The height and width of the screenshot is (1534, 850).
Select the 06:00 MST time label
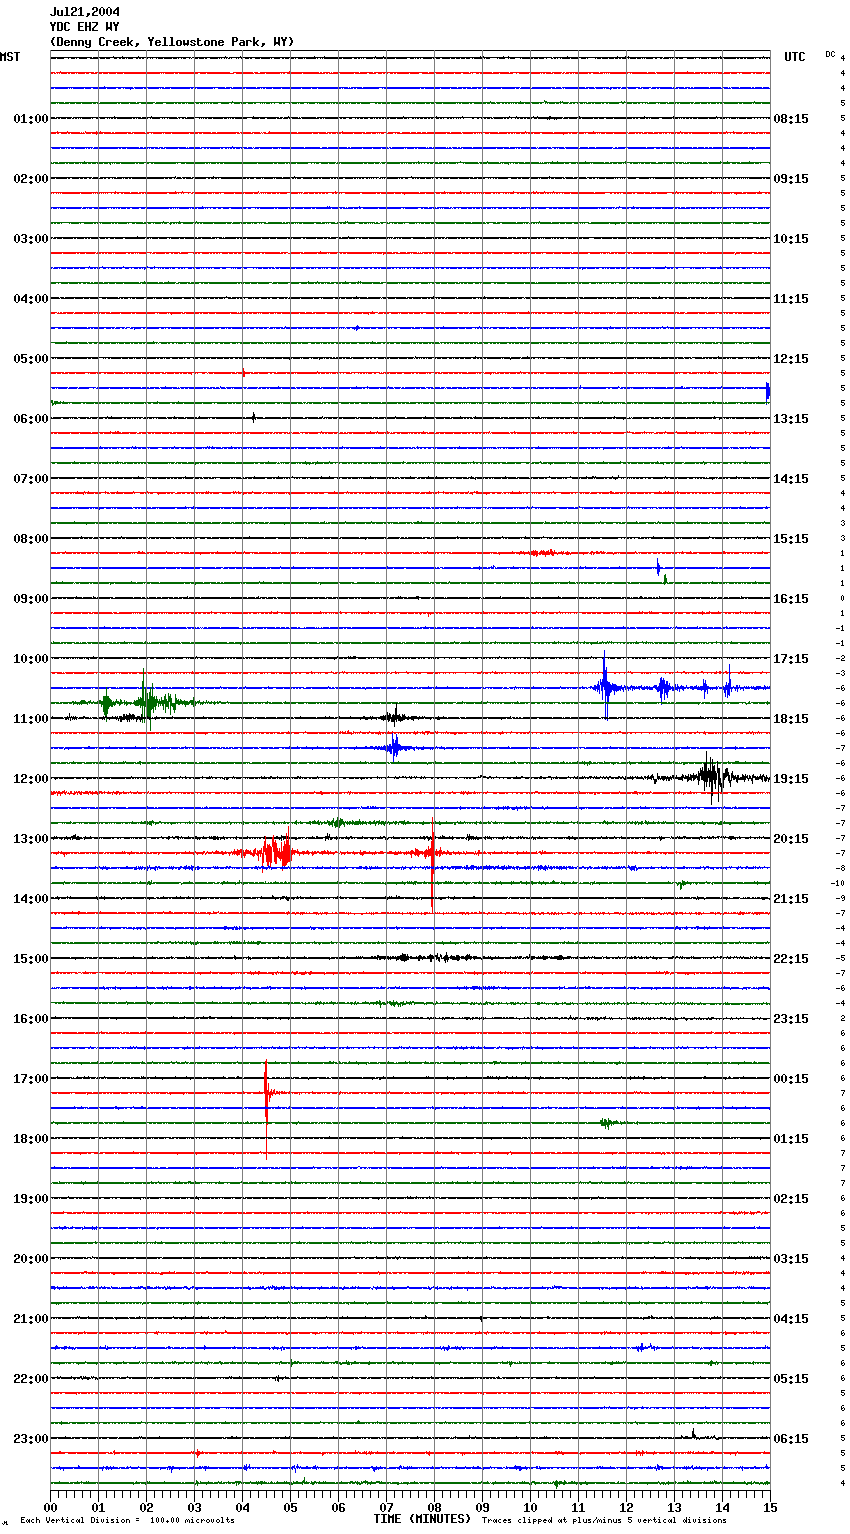pyautogui.click(x=31, y=419)
